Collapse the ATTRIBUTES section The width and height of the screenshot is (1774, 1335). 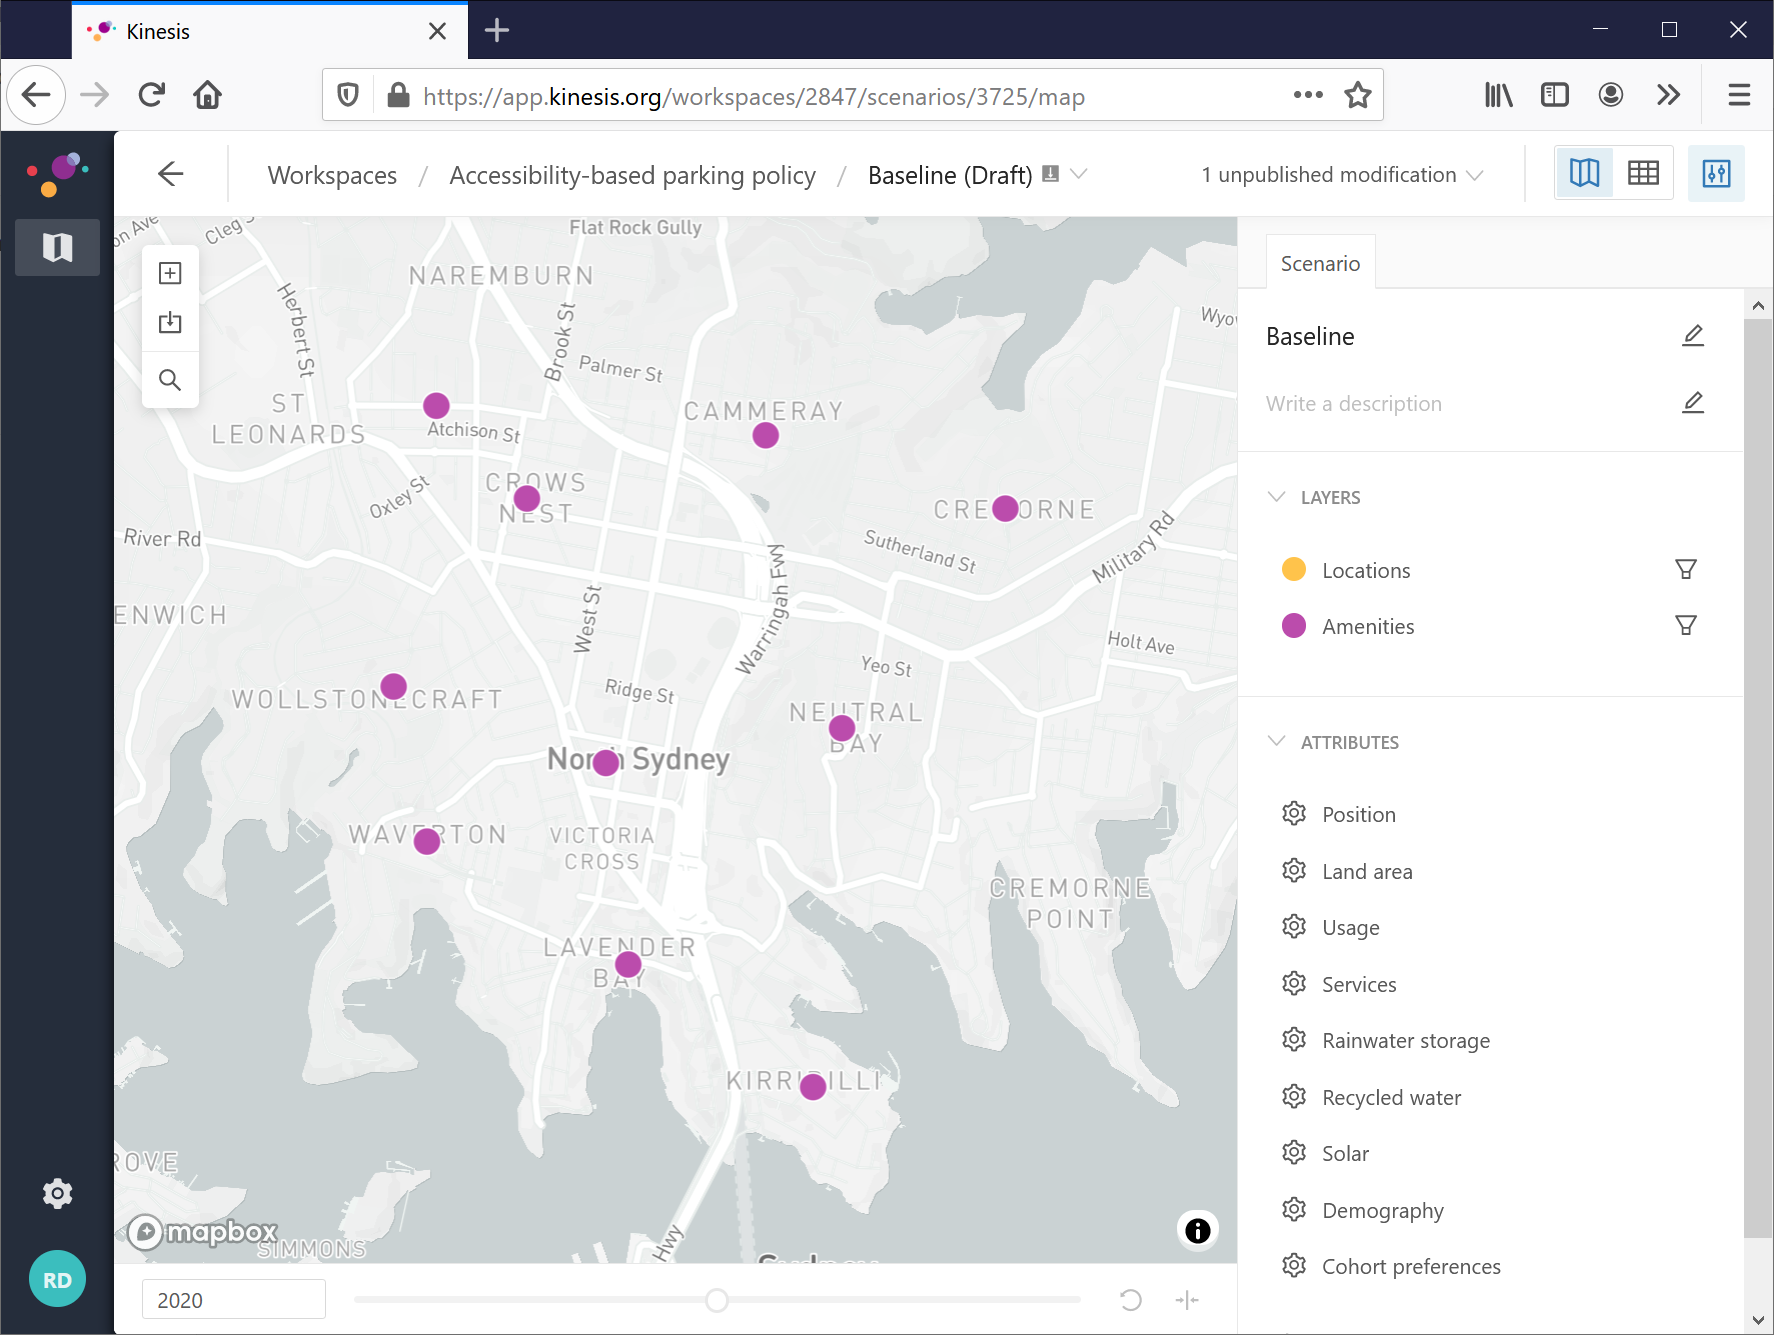coord(1276,741)
